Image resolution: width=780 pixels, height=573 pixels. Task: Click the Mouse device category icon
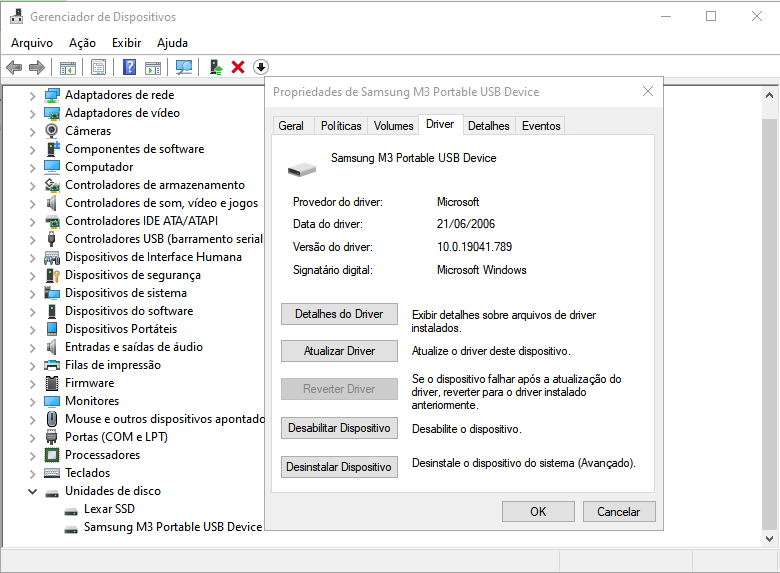(52, 419)
